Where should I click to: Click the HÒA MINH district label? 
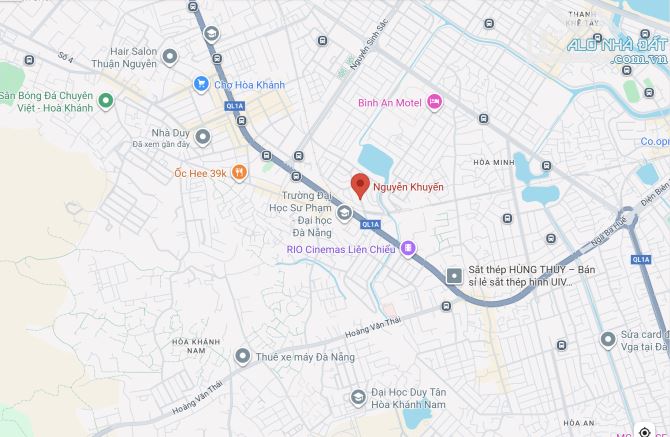point(494,162)
